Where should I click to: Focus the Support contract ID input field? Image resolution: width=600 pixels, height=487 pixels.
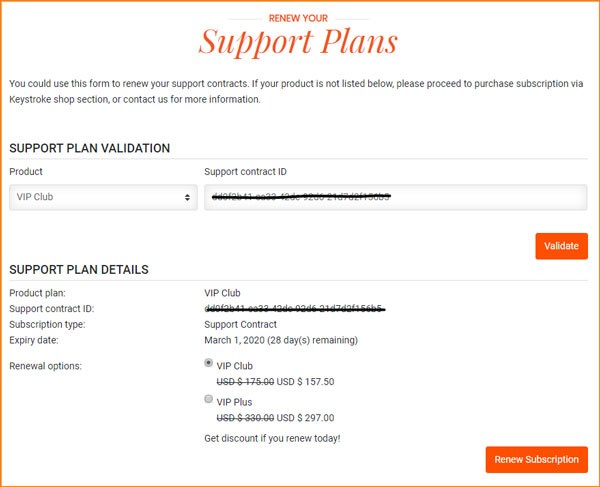pos(395,197)
